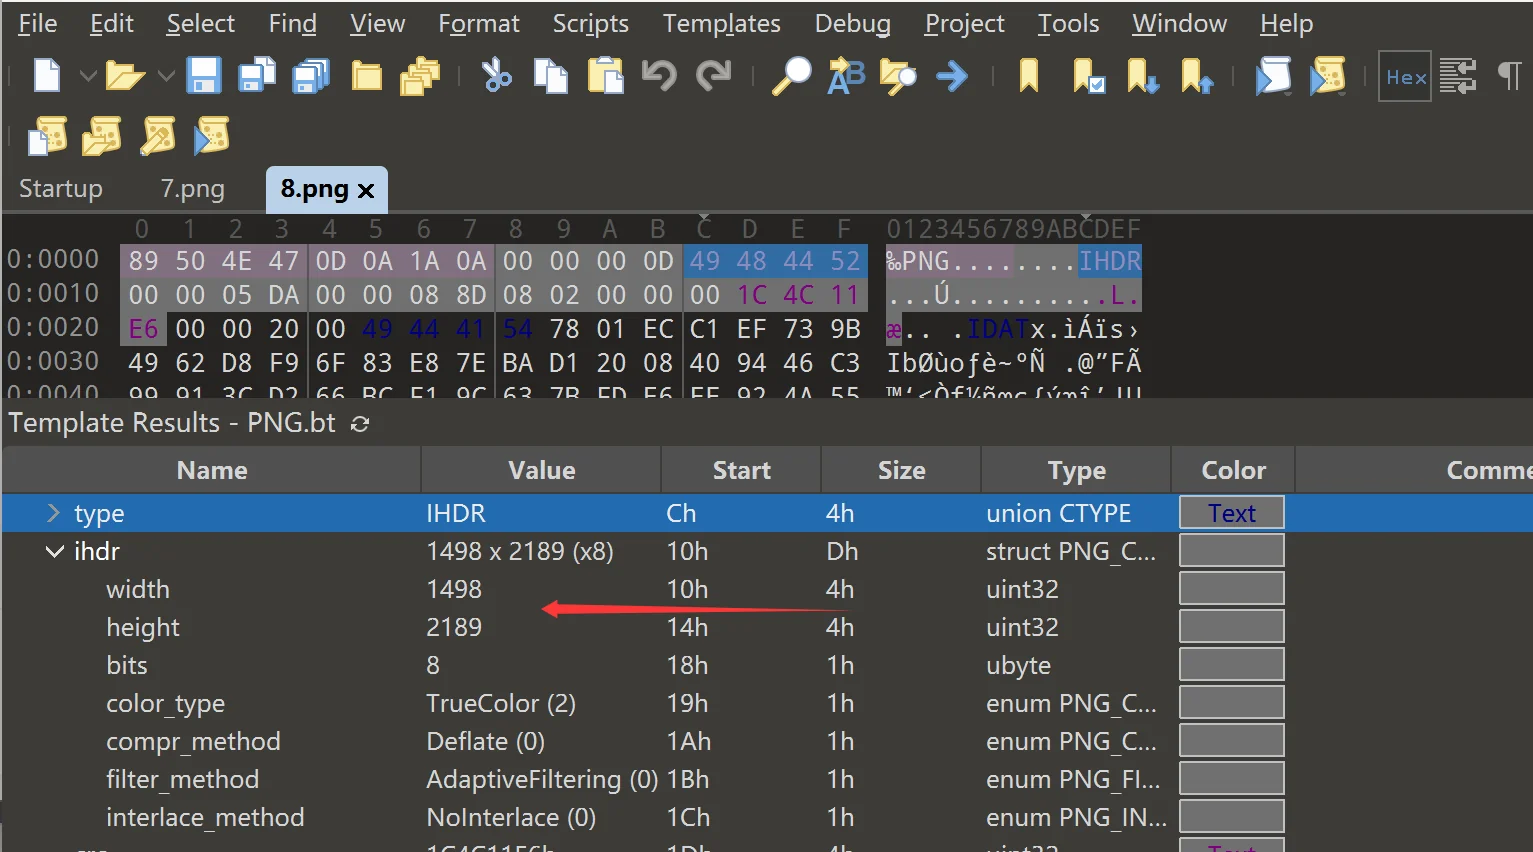Switch to the 7.png tab
The image size is (1533, 852).
click(192, 189)
